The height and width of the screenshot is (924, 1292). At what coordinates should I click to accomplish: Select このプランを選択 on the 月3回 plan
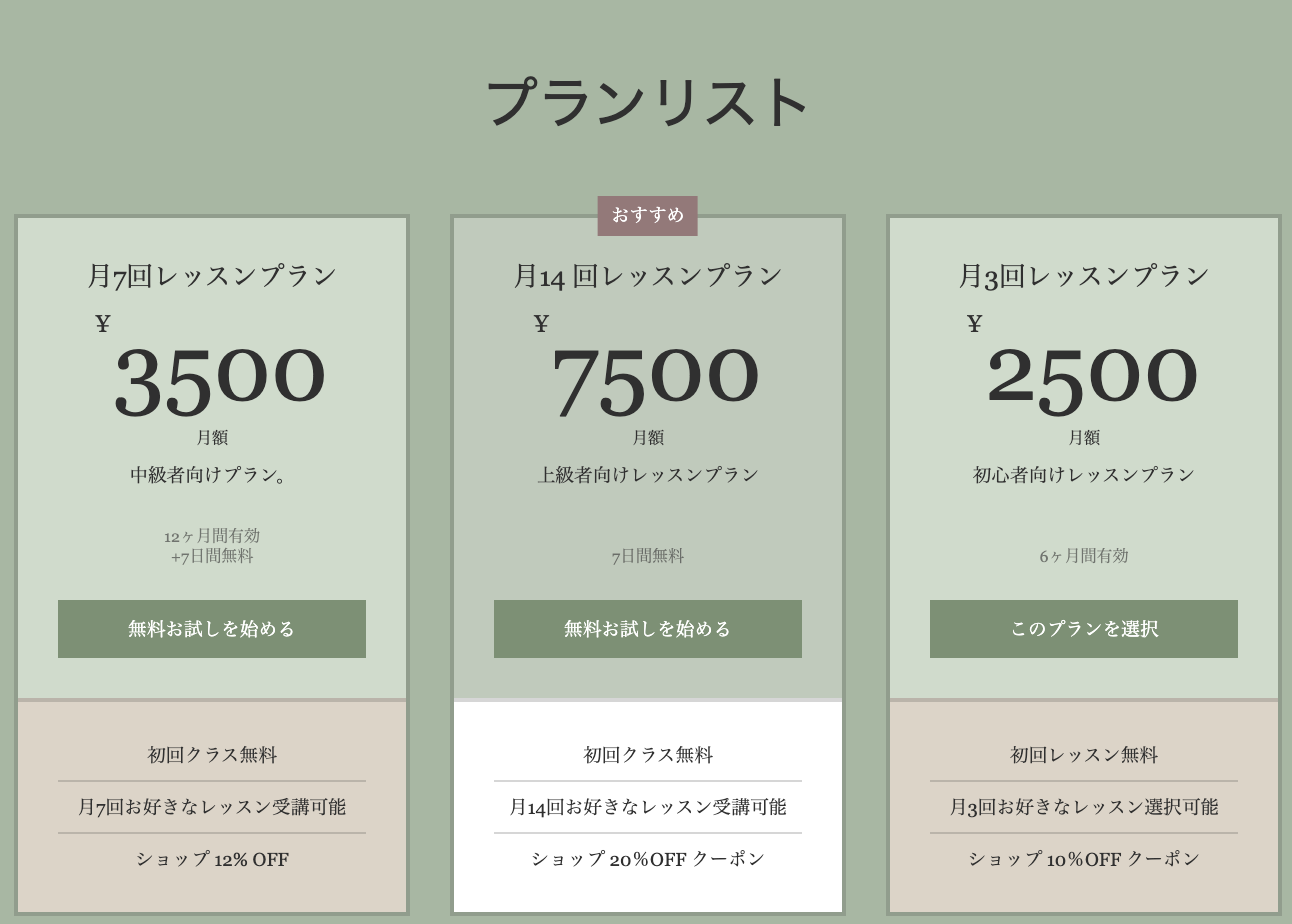click(x=1083, y=628)
